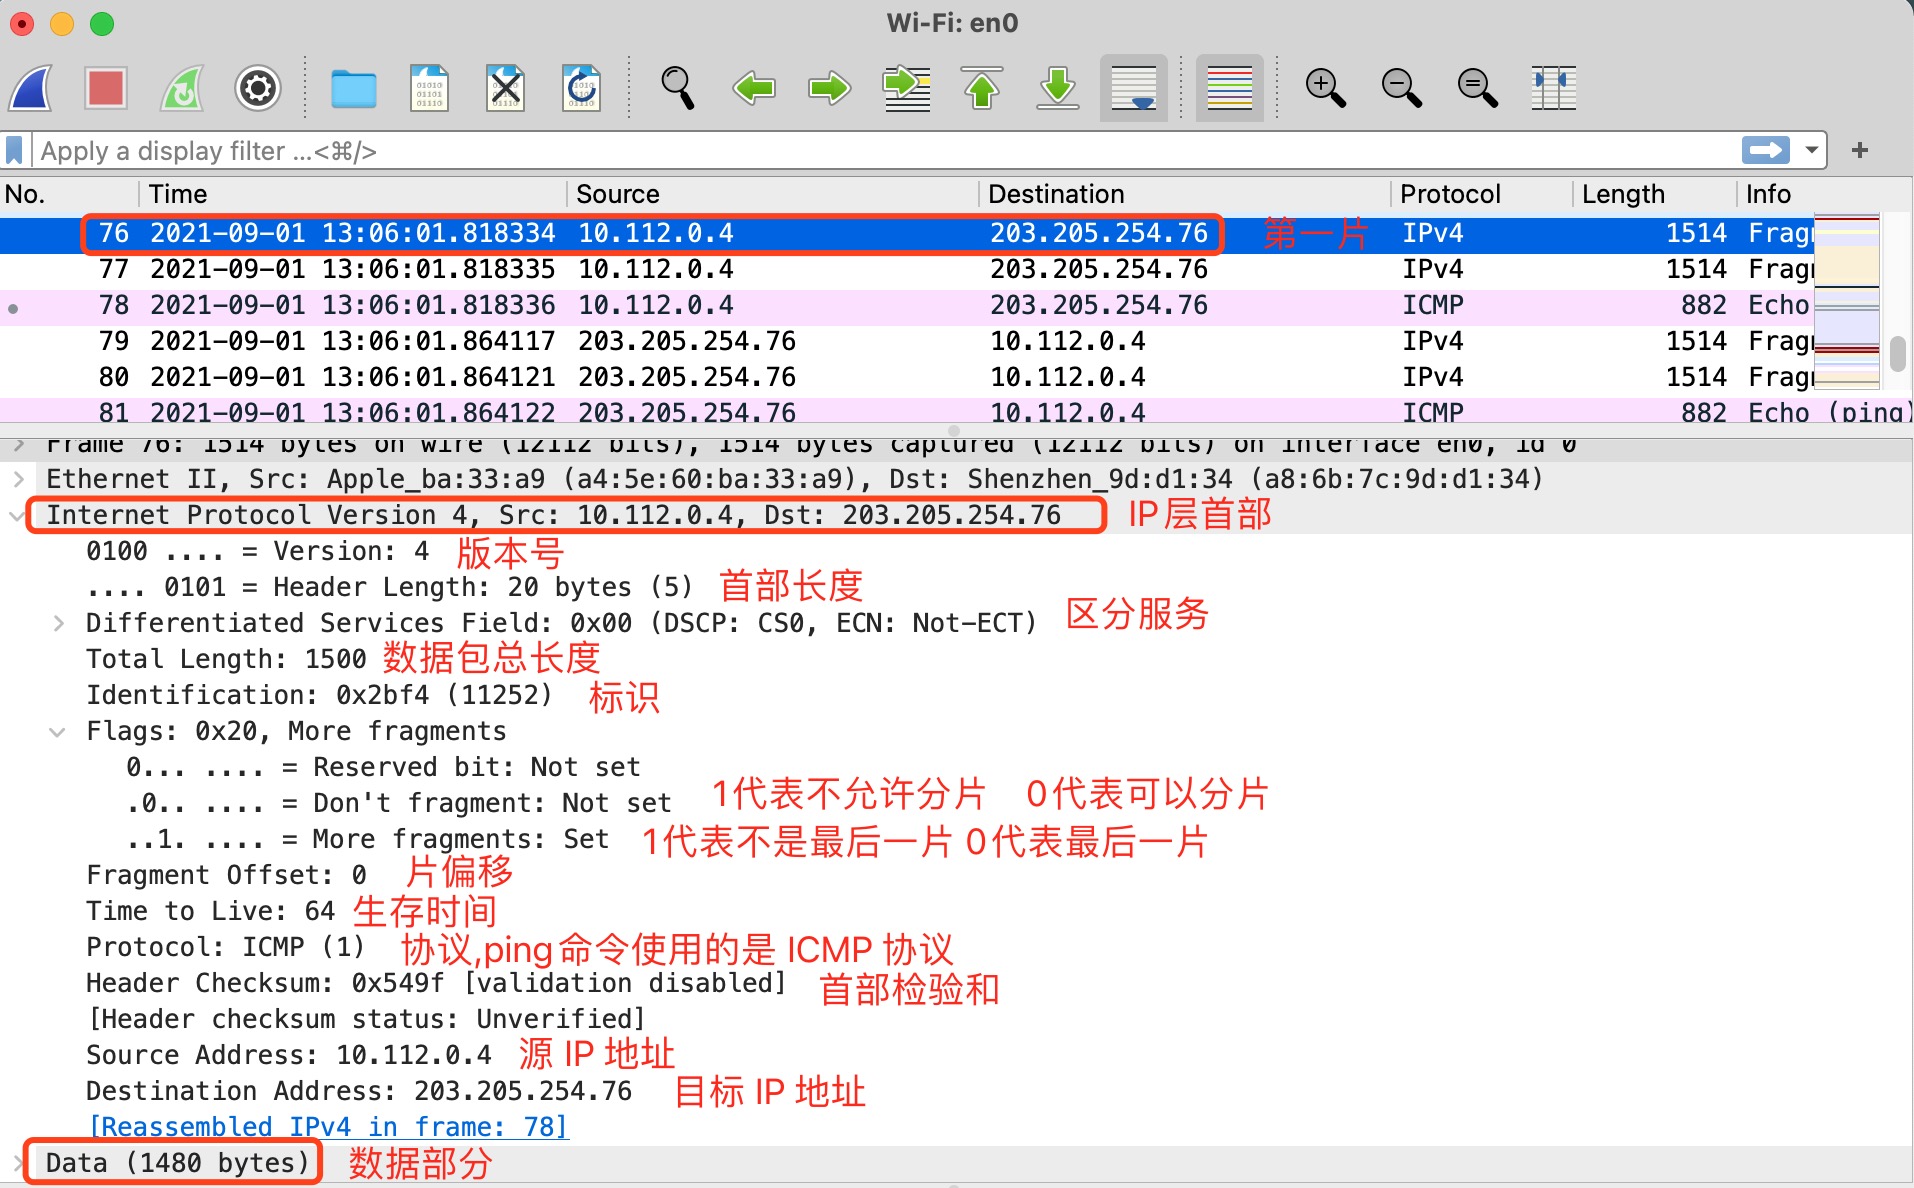Click the display filter input field
The height and width of the screenshot is (1188, 1914).
tap(880, 151)
